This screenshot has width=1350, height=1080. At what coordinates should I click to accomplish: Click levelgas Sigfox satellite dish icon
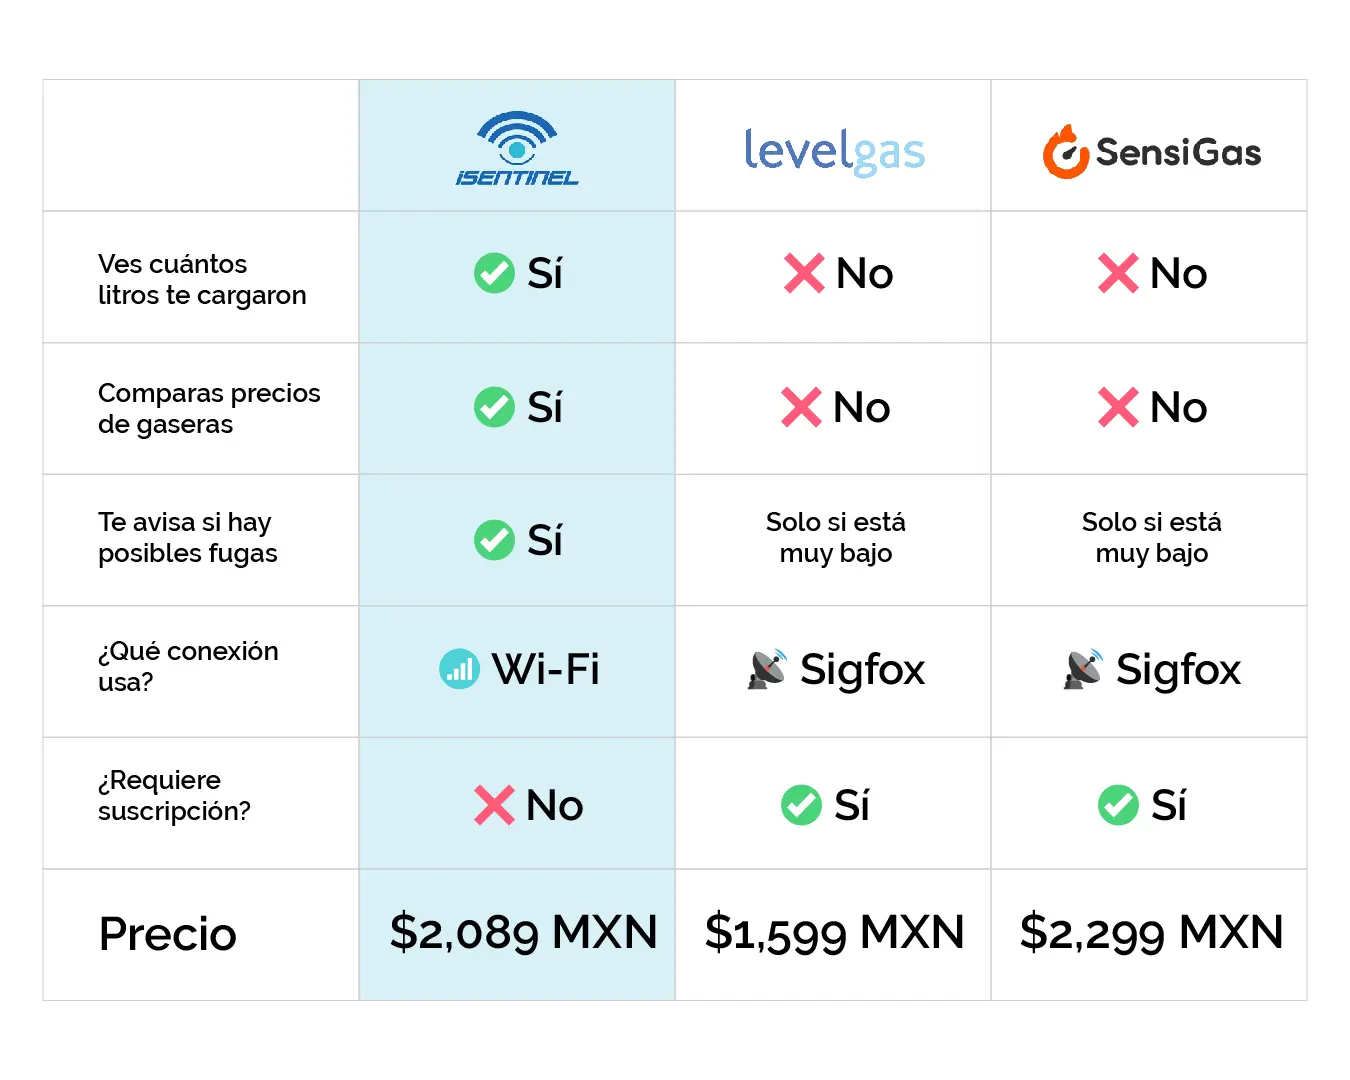coord(768,669)
